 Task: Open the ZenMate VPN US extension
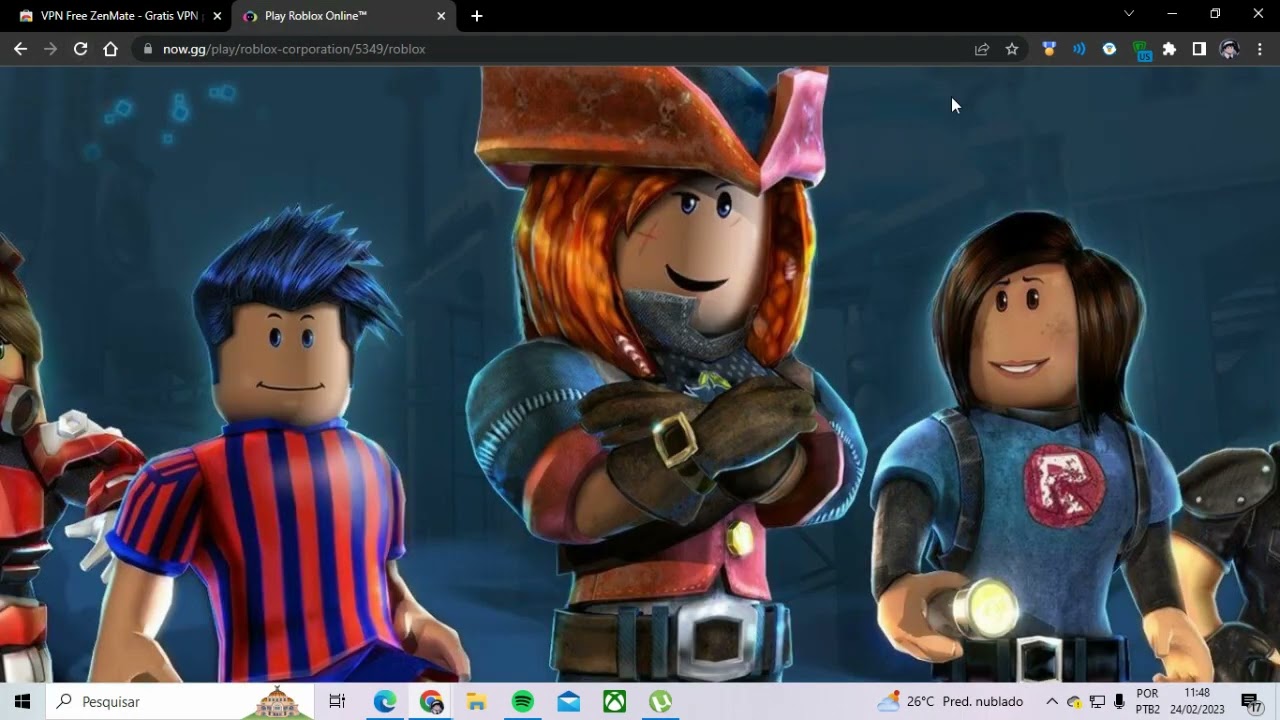tap(1141, 50)
